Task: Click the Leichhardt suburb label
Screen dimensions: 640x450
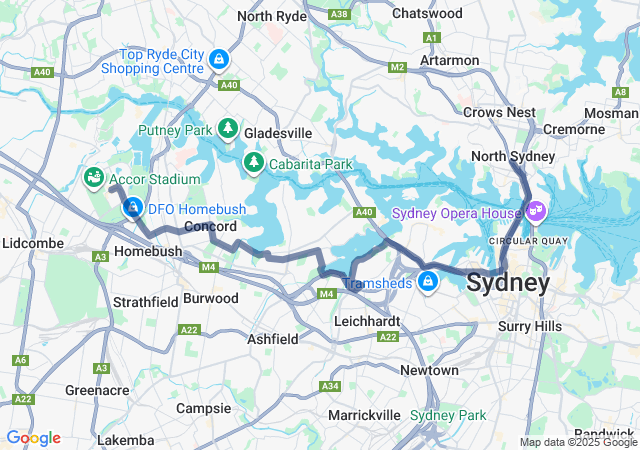Action: [367, 321]
